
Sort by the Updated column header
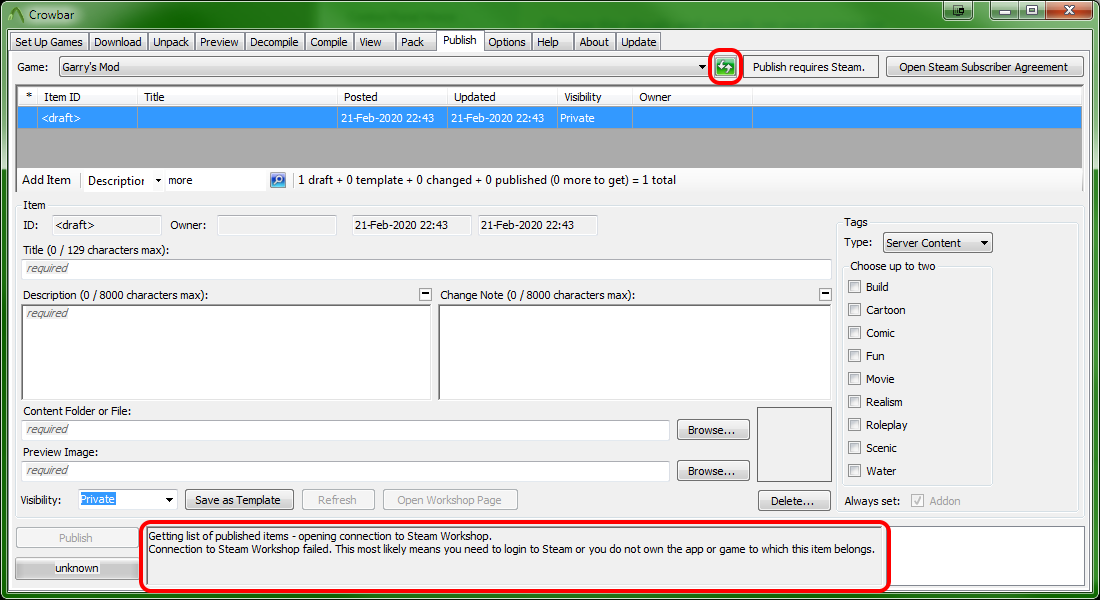coord(502,97)
